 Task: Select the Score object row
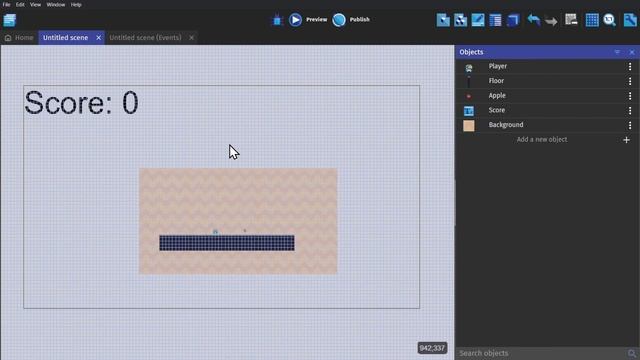click(x=547, y=110)
